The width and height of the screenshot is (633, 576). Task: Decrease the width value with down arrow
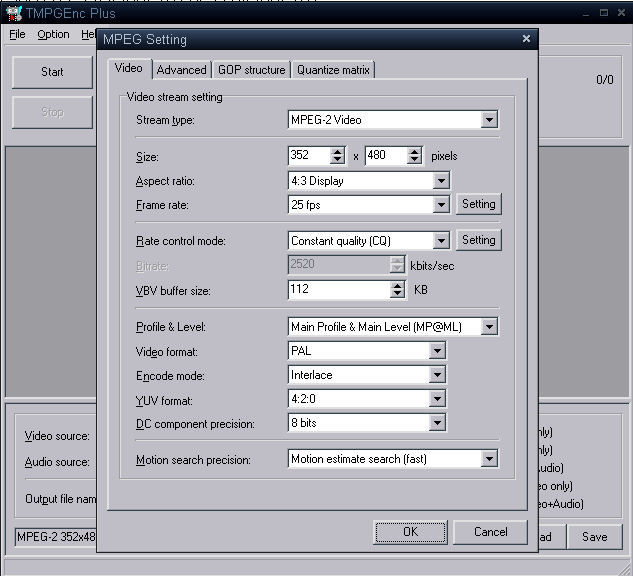[337, 160]
